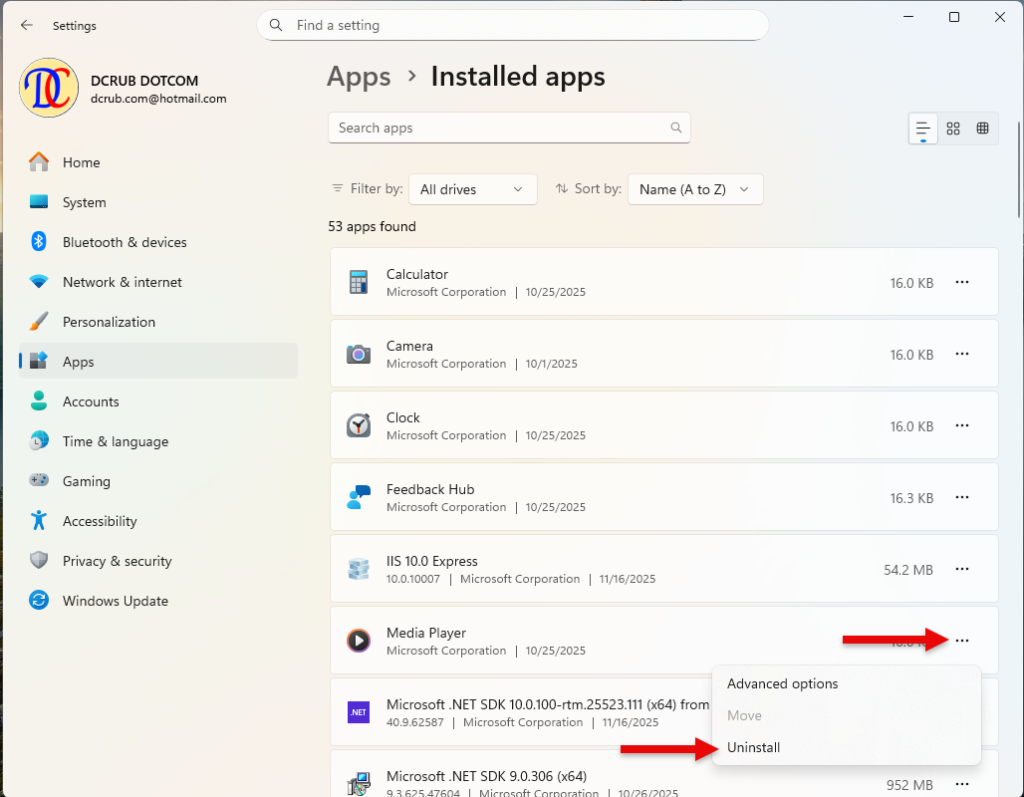Screen dimensions: 1024x797
Task: Open more options for IIS 10.0 Express
Action: pyautogui.click(x=962, y=570)
